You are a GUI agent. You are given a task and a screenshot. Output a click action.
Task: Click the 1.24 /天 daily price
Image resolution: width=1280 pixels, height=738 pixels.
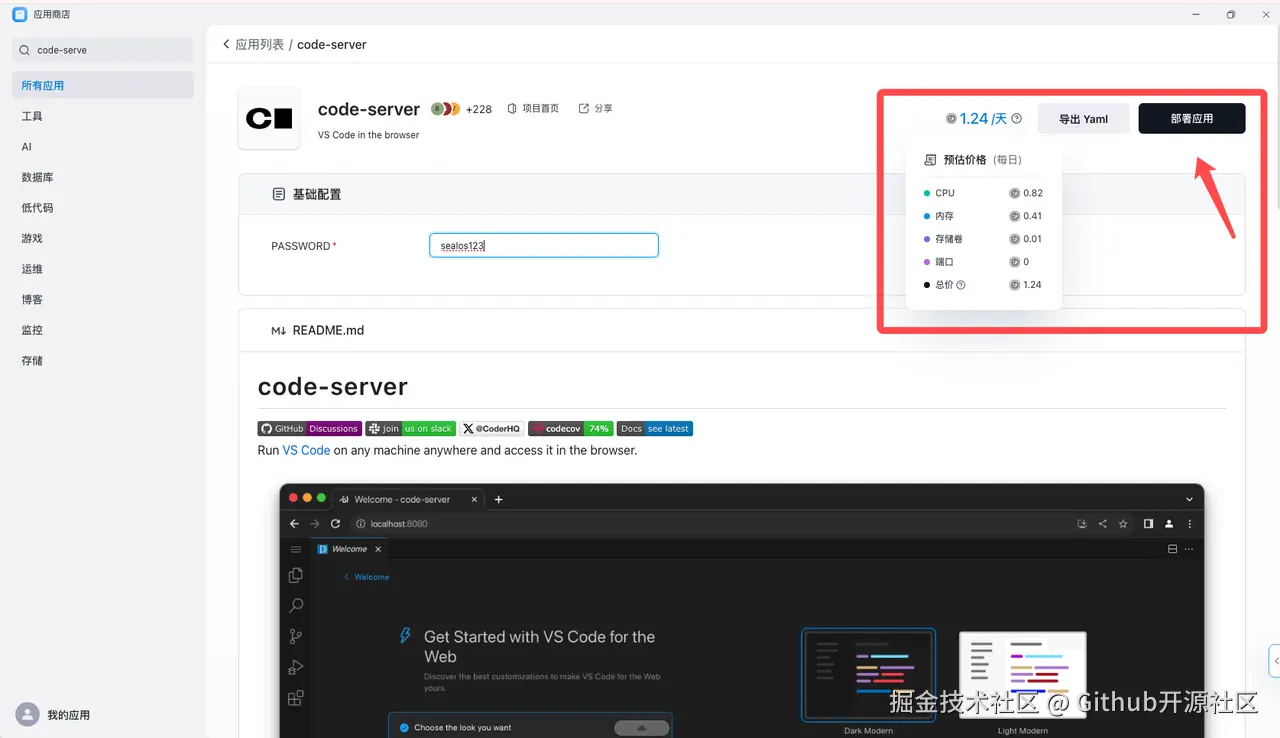(983, 118)
